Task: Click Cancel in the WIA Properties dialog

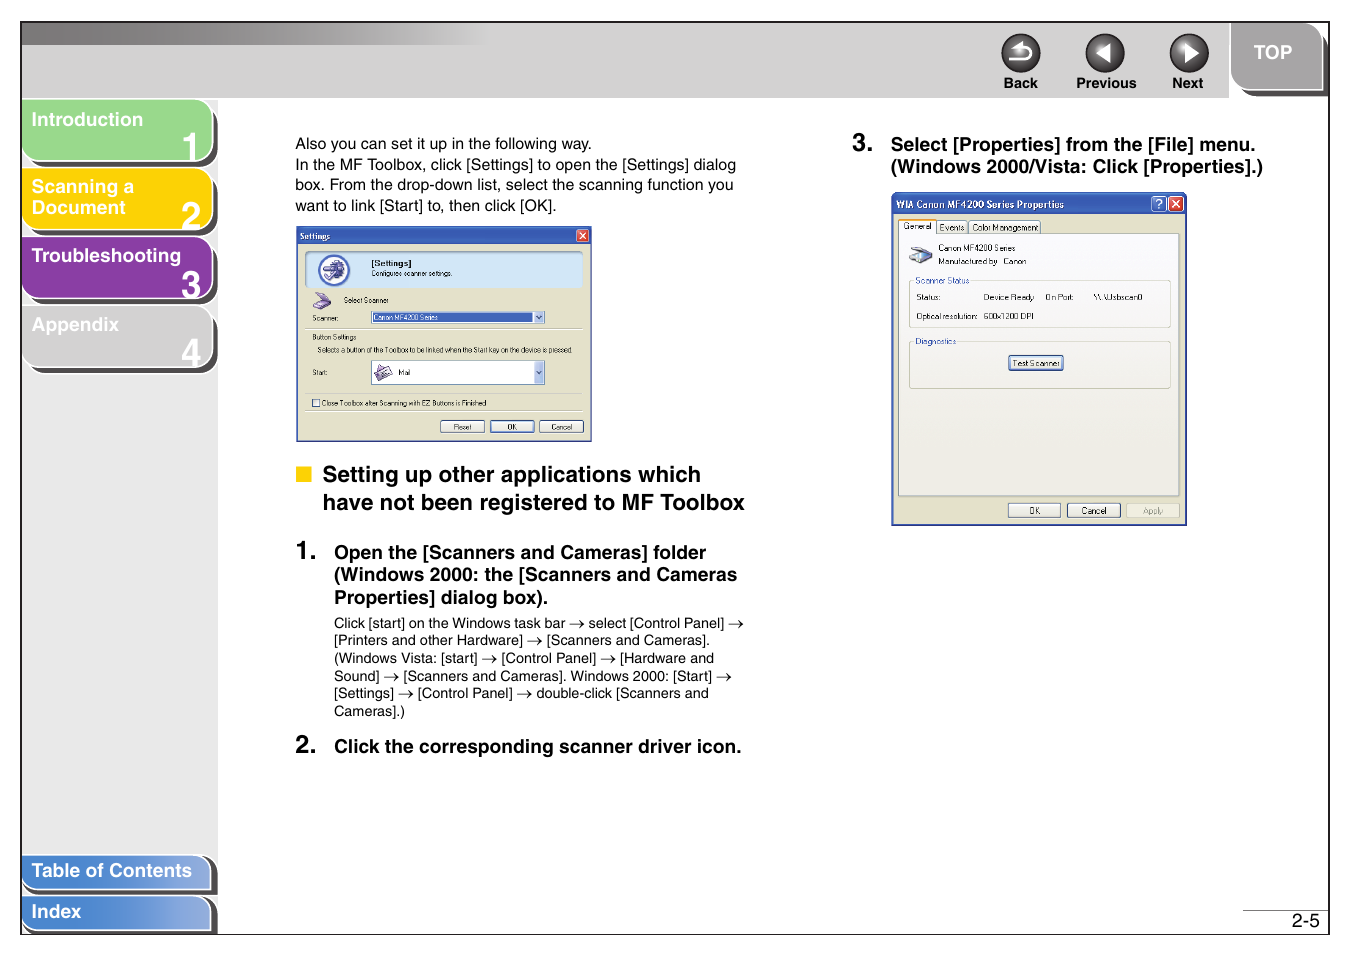Action: (1094, 511)
